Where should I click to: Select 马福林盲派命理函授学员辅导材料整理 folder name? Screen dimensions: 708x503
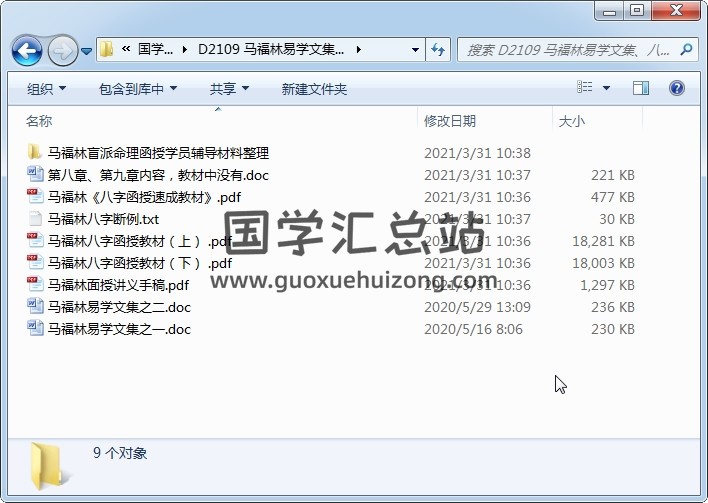click(158, 153)
